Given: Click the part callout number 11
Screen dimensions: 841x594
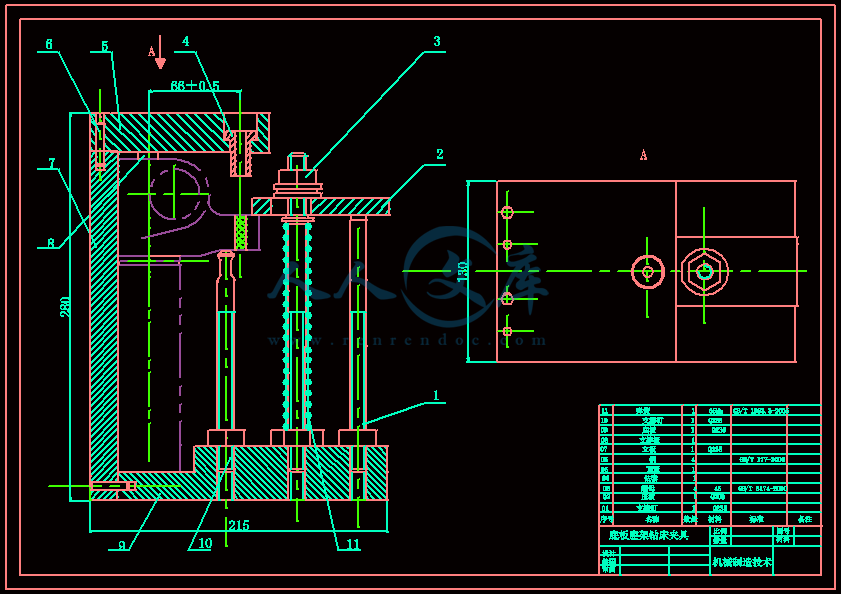Looking at the screenshot, I should coord(352,545).
